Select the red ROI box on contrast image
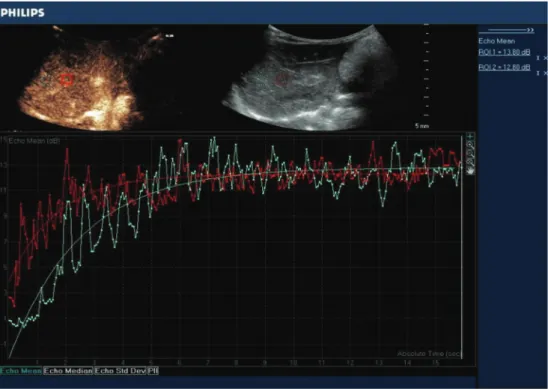This screenshot has height=389, width=548. (67, 80)
